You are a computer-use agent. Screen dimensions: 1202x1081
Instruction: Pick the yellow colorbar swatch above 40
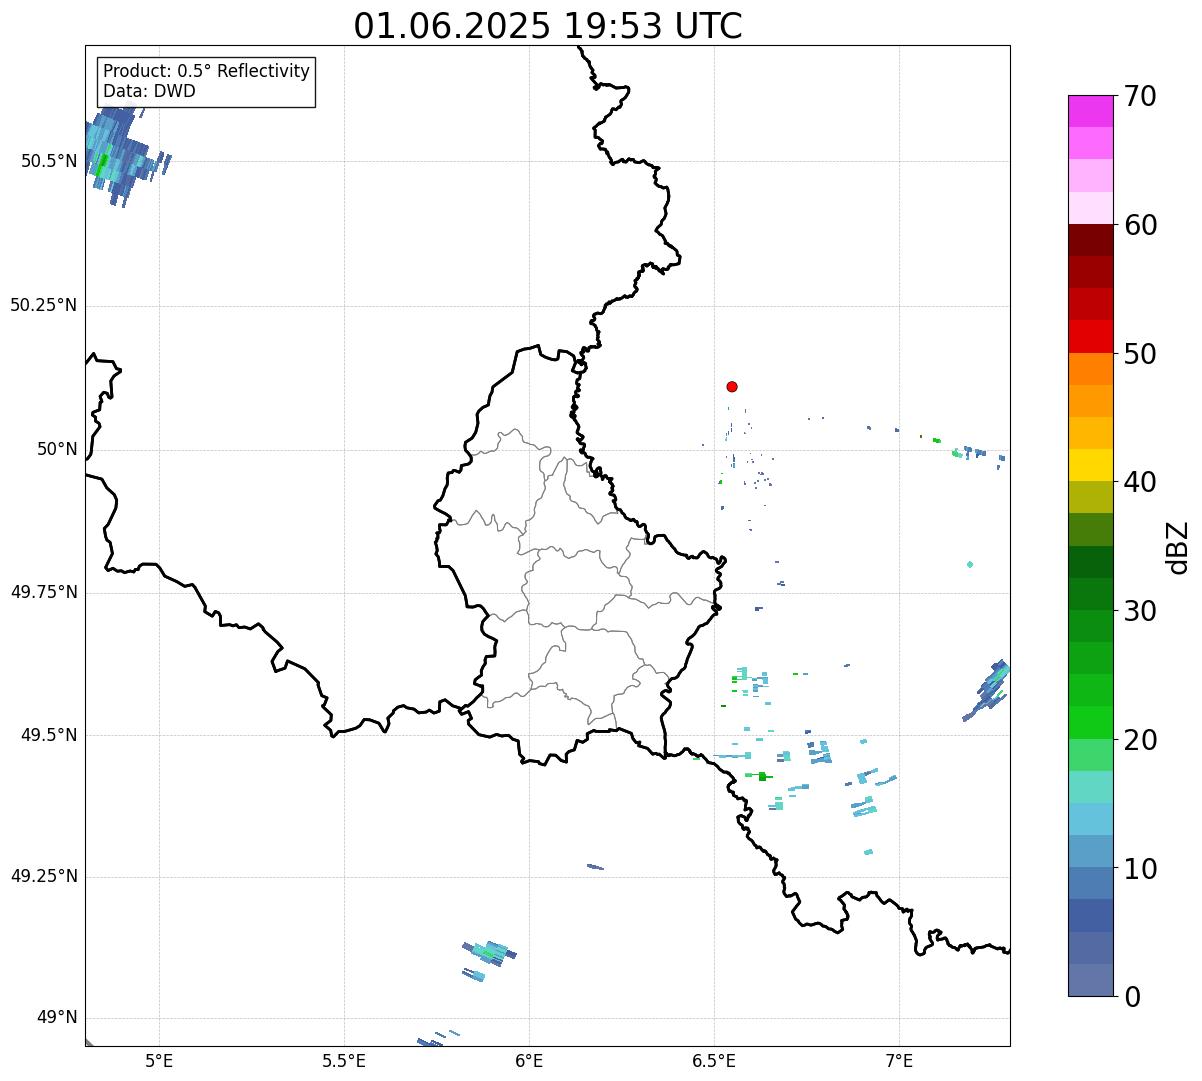pyautogui.click(x=1091, y=465)
